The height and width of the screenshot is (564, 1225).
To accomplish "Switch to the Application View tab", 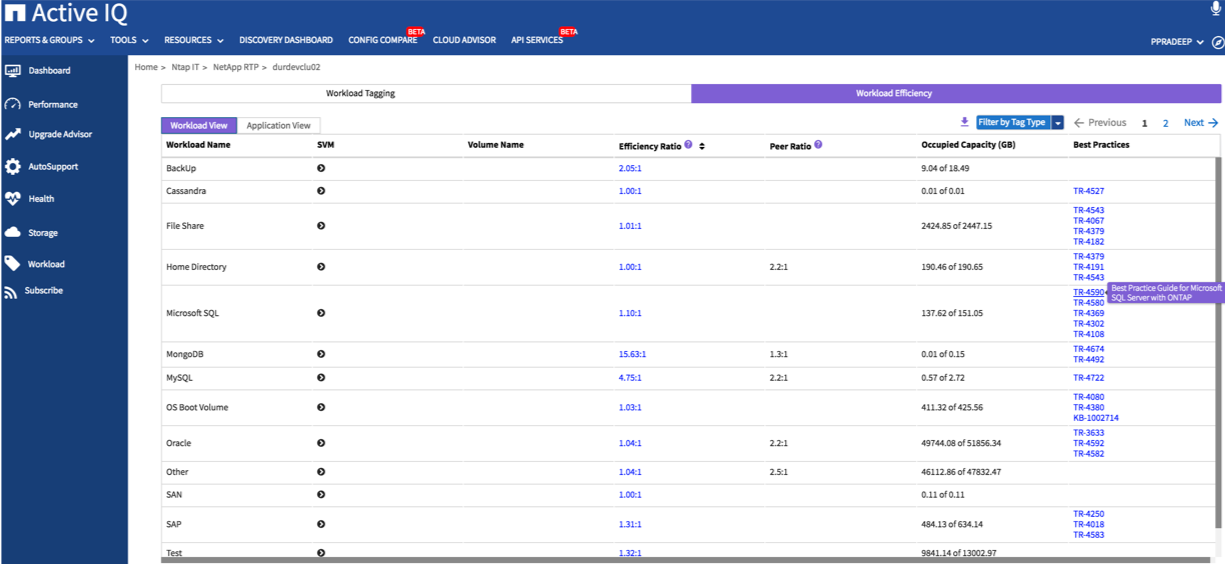I will [278, 126].
